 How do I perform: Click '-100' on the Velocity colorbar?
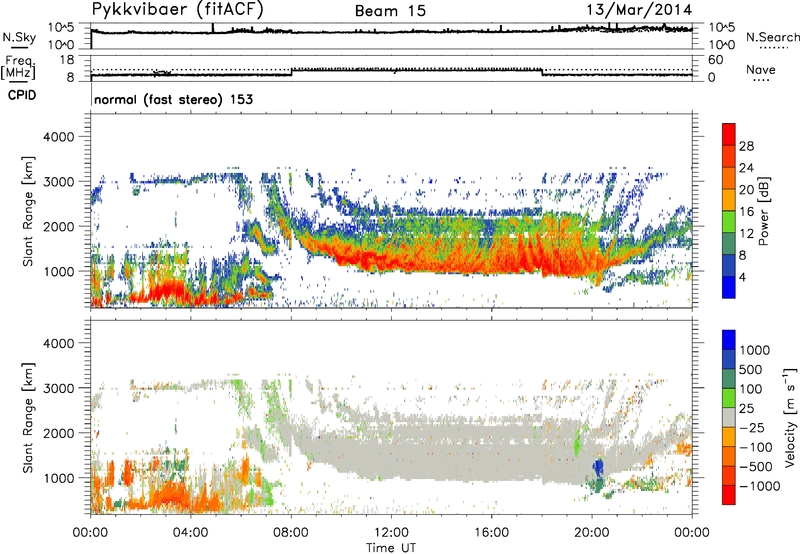pos(755,447)
